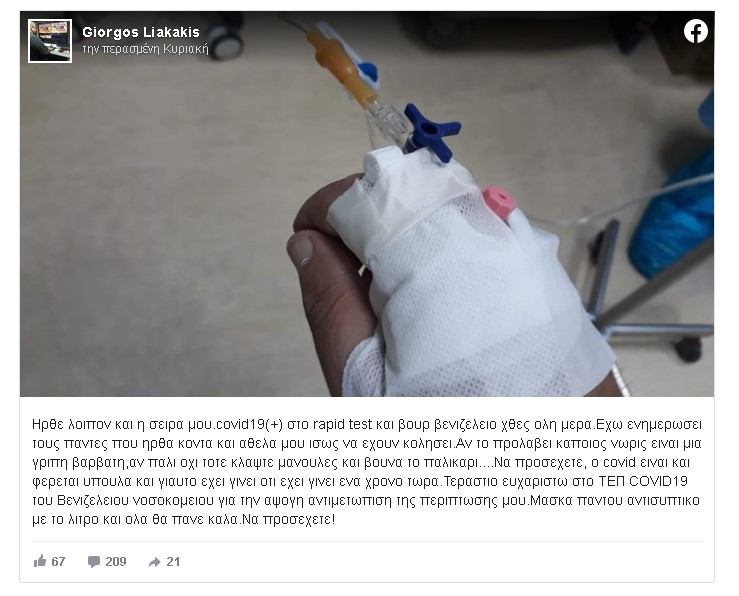Click the thumb fingernail in the photo

(x=301, y=250)
